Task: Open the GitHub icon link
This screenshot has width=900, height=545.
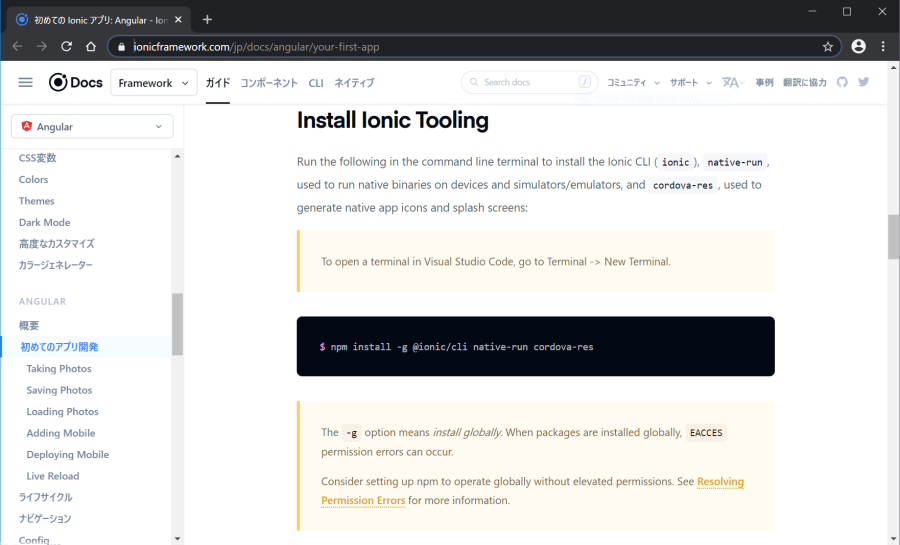Action: pyautogui.click(x=842, y=82)
